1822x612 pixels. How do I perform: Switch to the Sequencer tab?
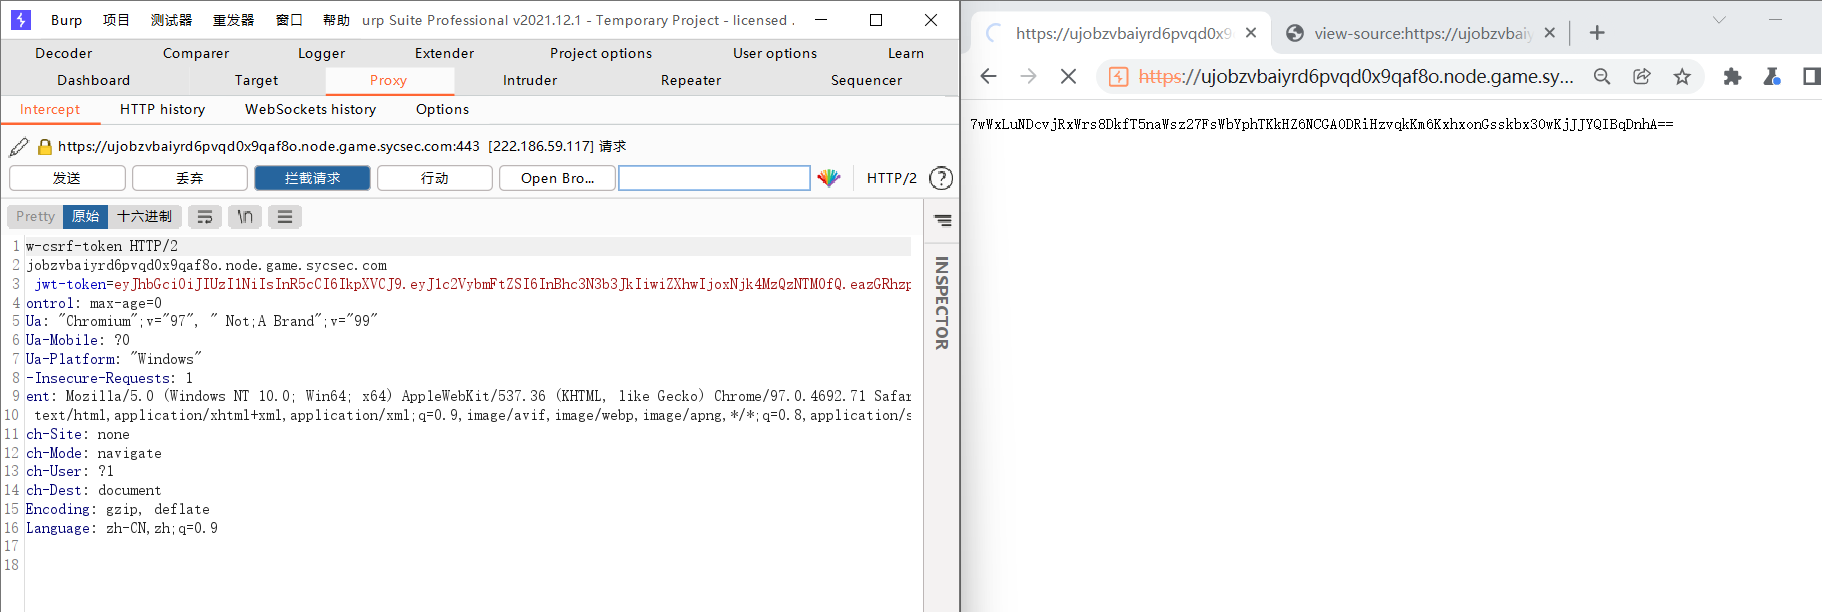click(867, 80)
